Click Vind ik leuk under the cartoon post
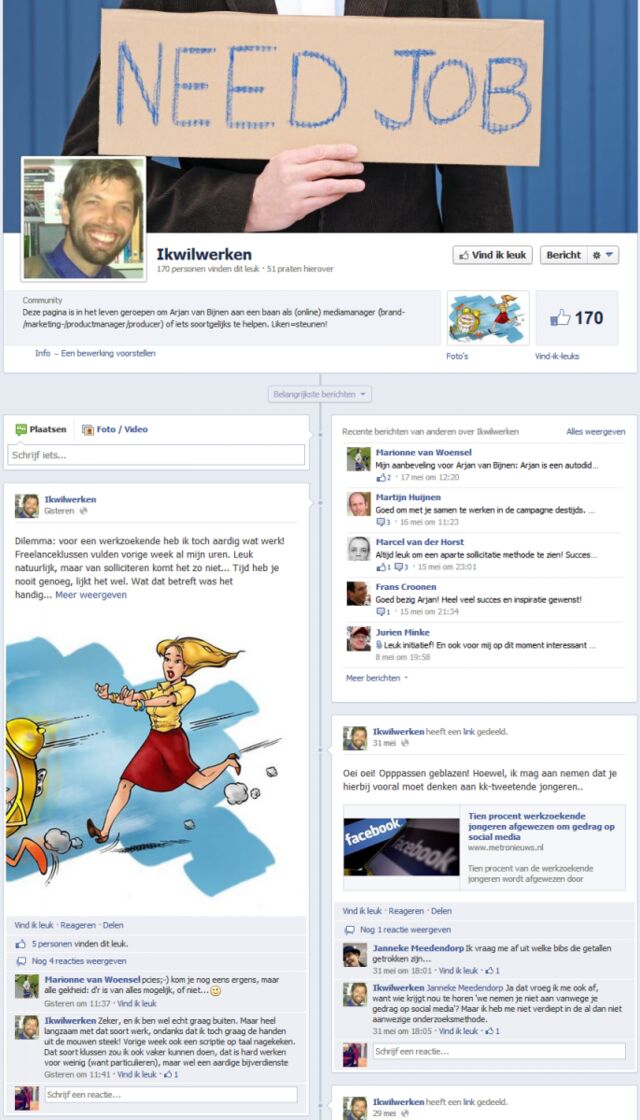This screenshot has height=1120, width=640. click(x=34, y=925)
